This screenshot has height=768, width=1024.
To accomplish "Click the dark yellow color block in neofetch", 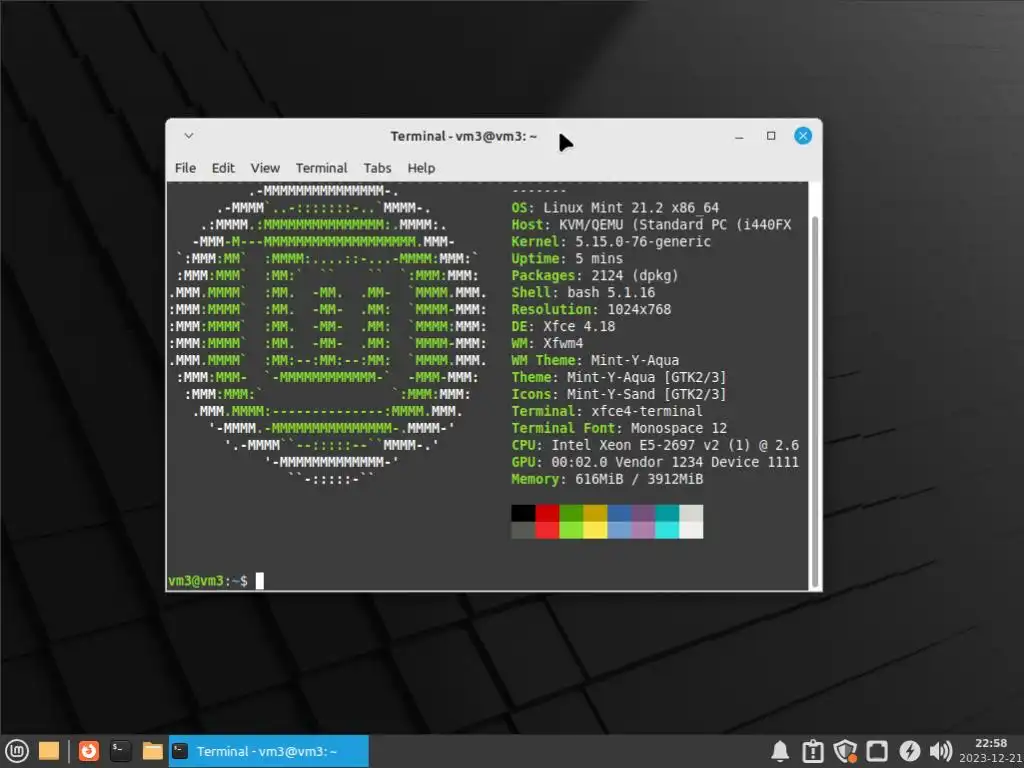I will click(595, 513).
